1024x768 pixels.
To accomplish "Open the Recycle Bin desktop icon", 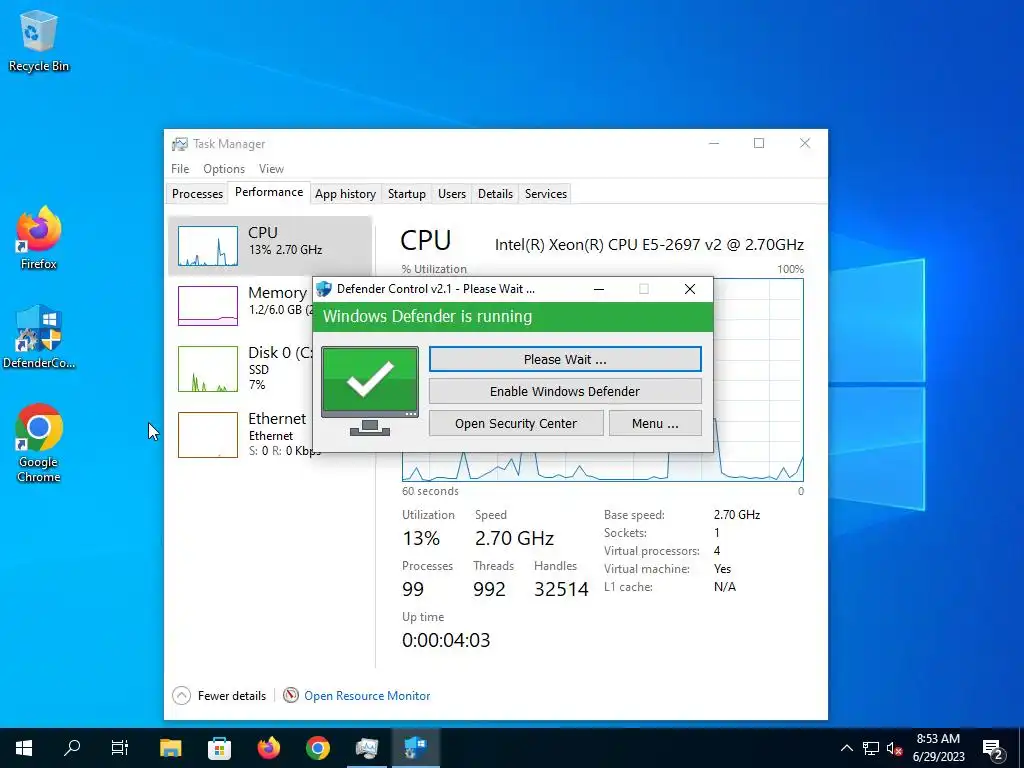I will click(39, 40).
